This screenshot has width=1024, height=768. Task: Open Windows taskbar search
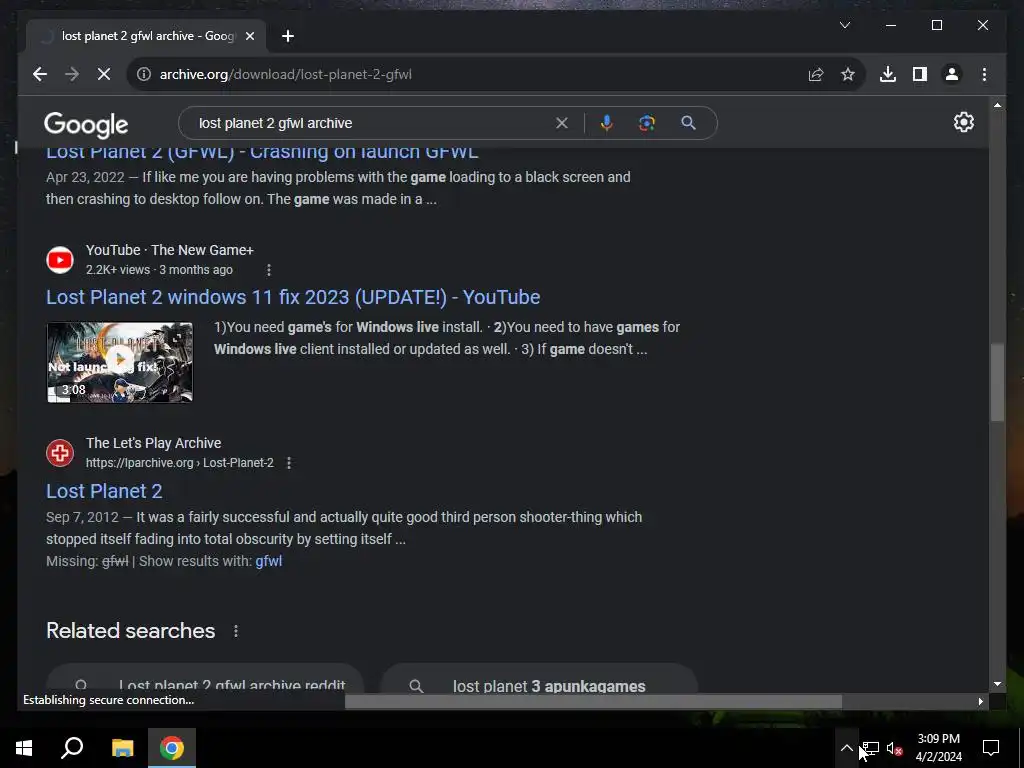click(x=72, y=748)
